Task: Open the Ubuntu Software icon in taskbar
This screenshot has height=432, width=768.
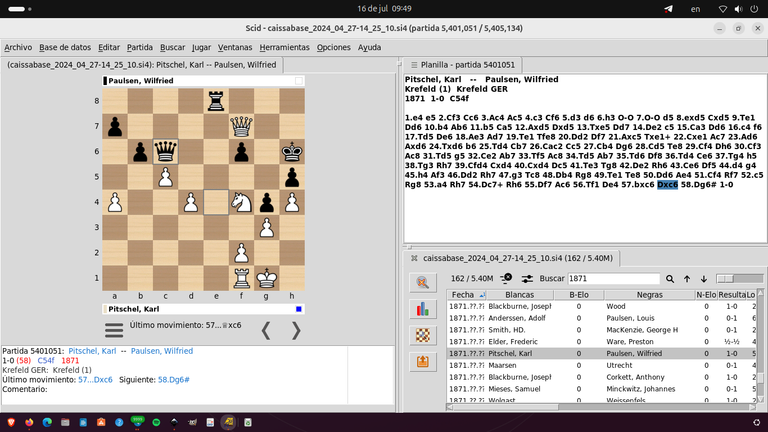Action: coord(101,422)
